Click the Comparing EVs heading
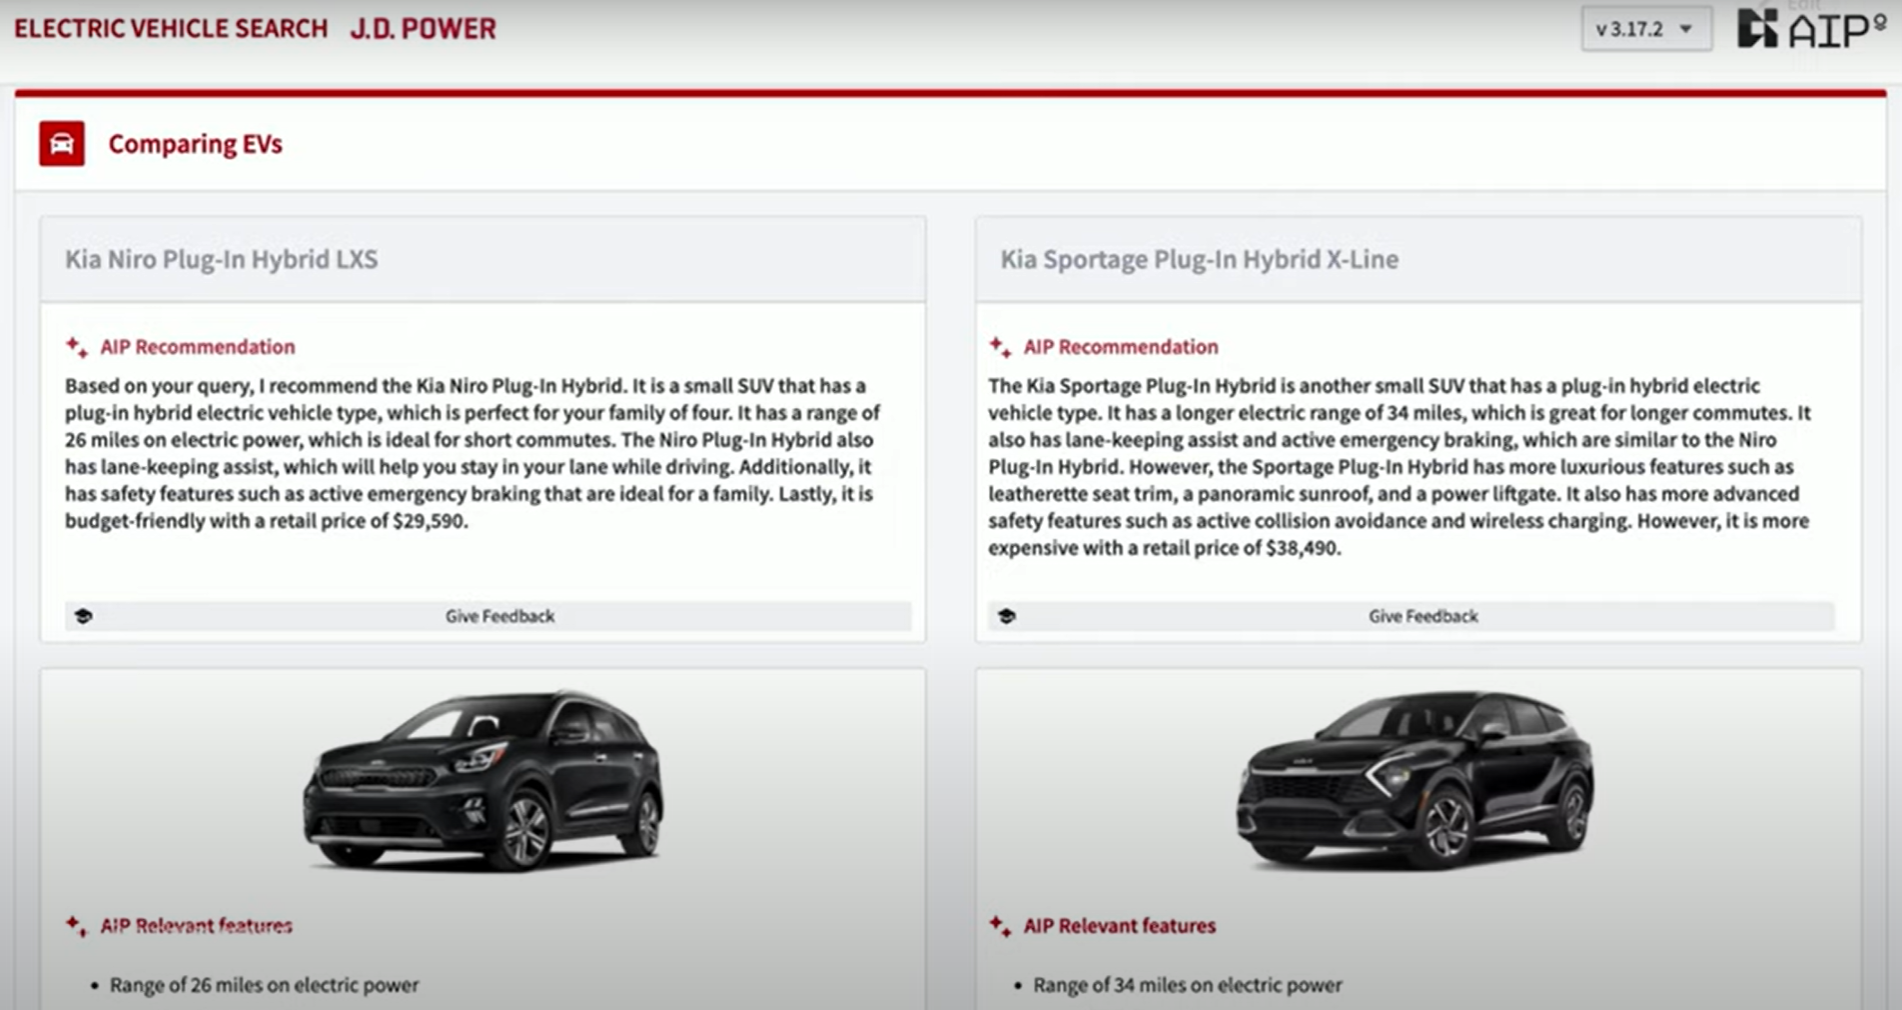 coord(195,144)
